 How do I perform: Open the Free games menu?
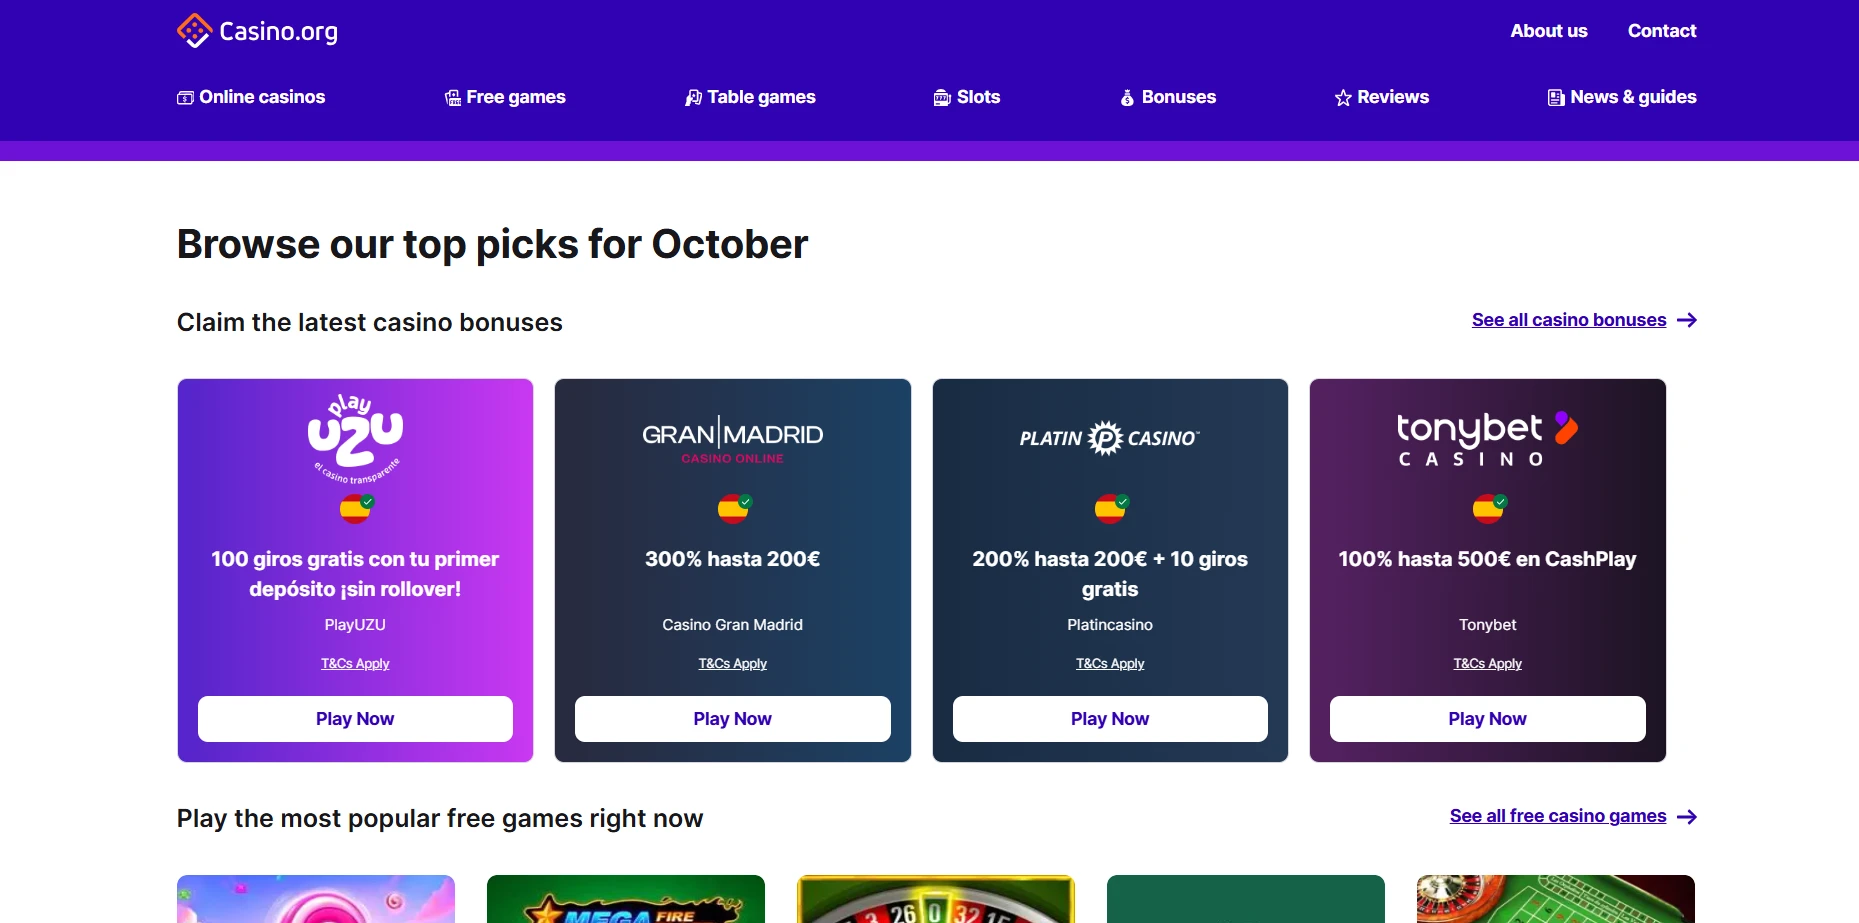click(x=505, y=97)
